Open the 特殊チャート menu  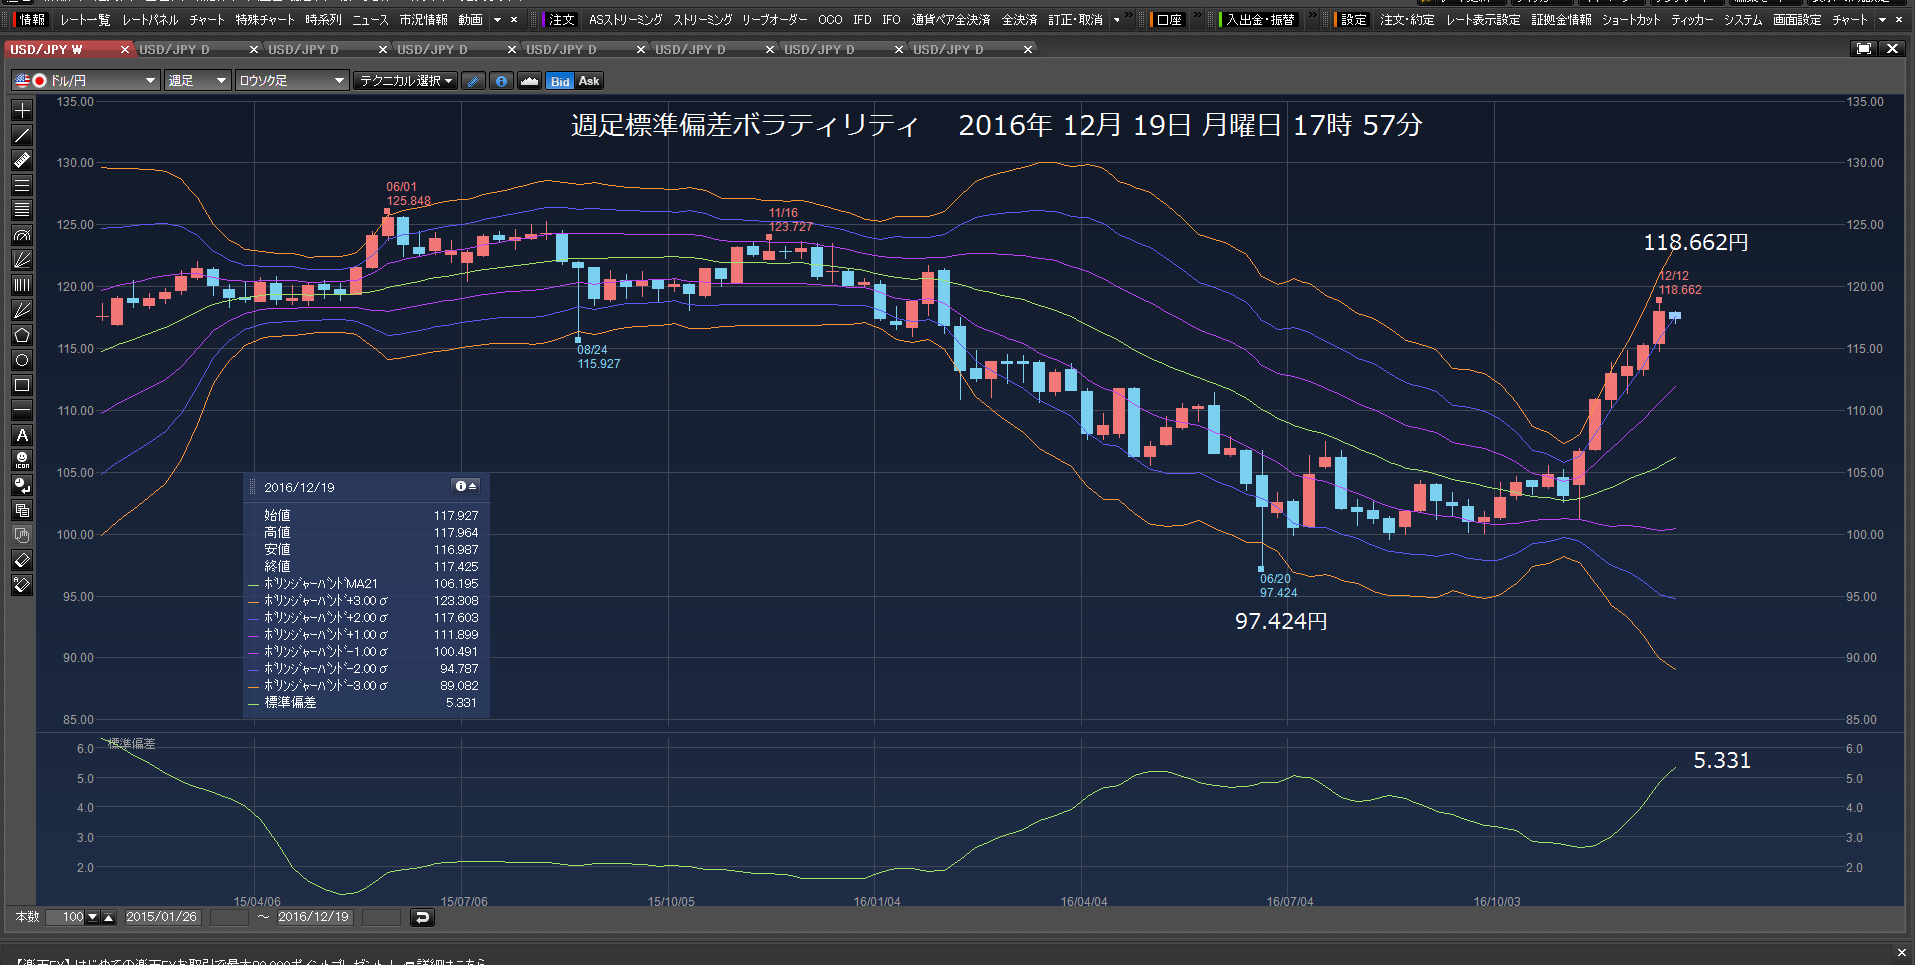coord(265,20)
